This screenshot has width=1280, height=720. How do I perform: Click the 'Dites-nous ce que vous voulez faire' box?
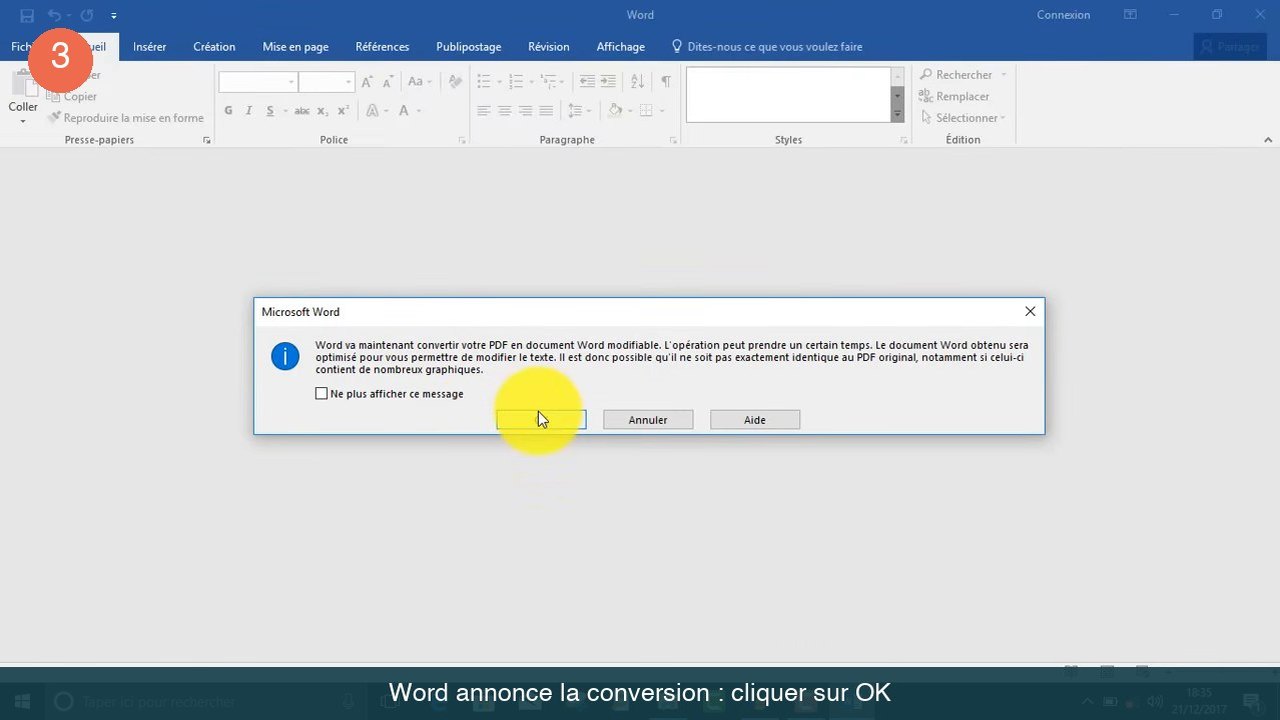[x=766, y=47]
